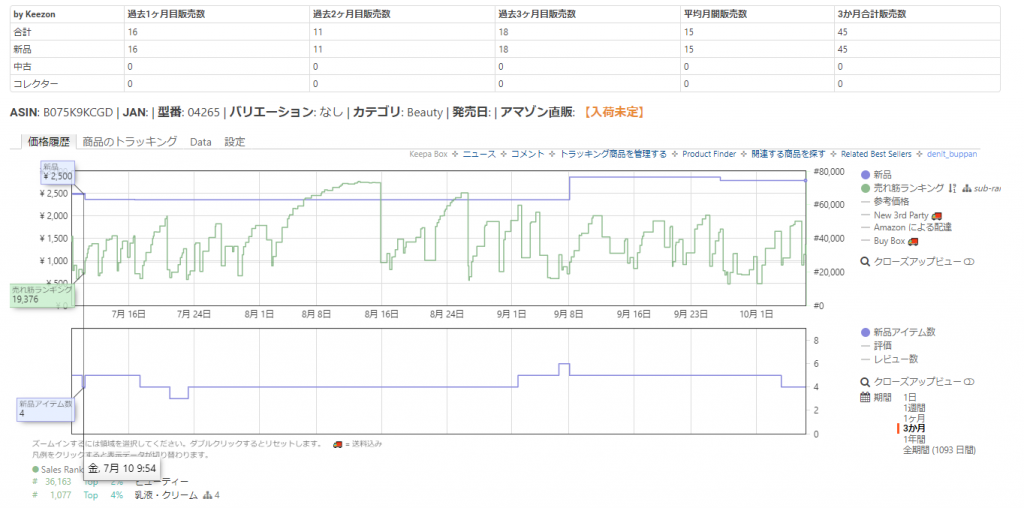
Task: Click the truck icon next to Buy Box
Action: [x=913, y=241]
